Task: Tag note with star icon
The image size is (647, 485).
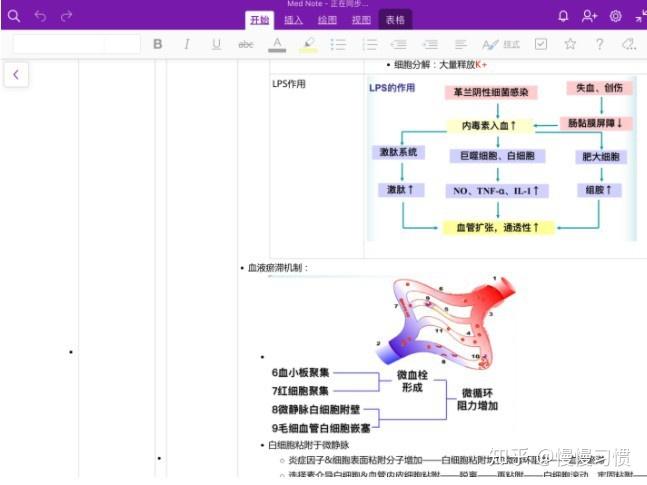Action: coord(570,44)
